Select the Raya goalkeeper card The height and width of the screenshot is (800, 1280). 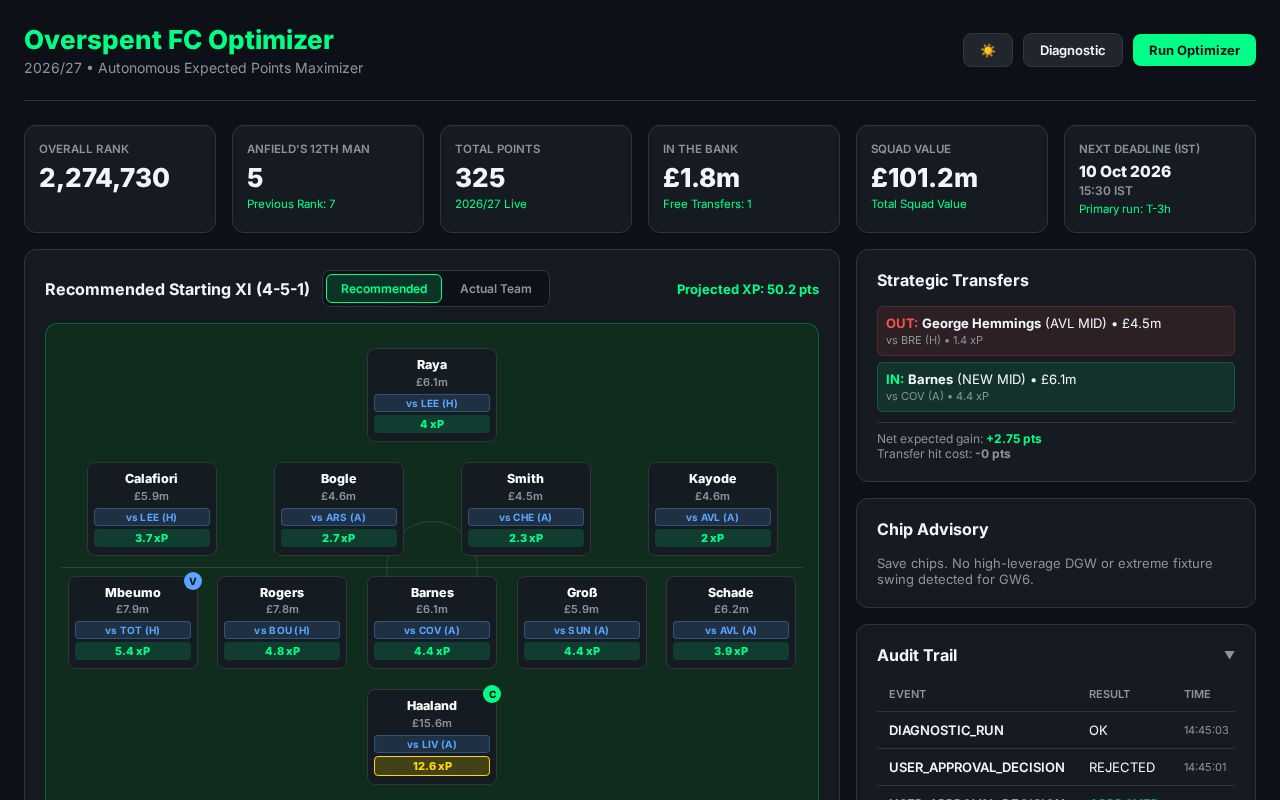[x=432, y=395]
